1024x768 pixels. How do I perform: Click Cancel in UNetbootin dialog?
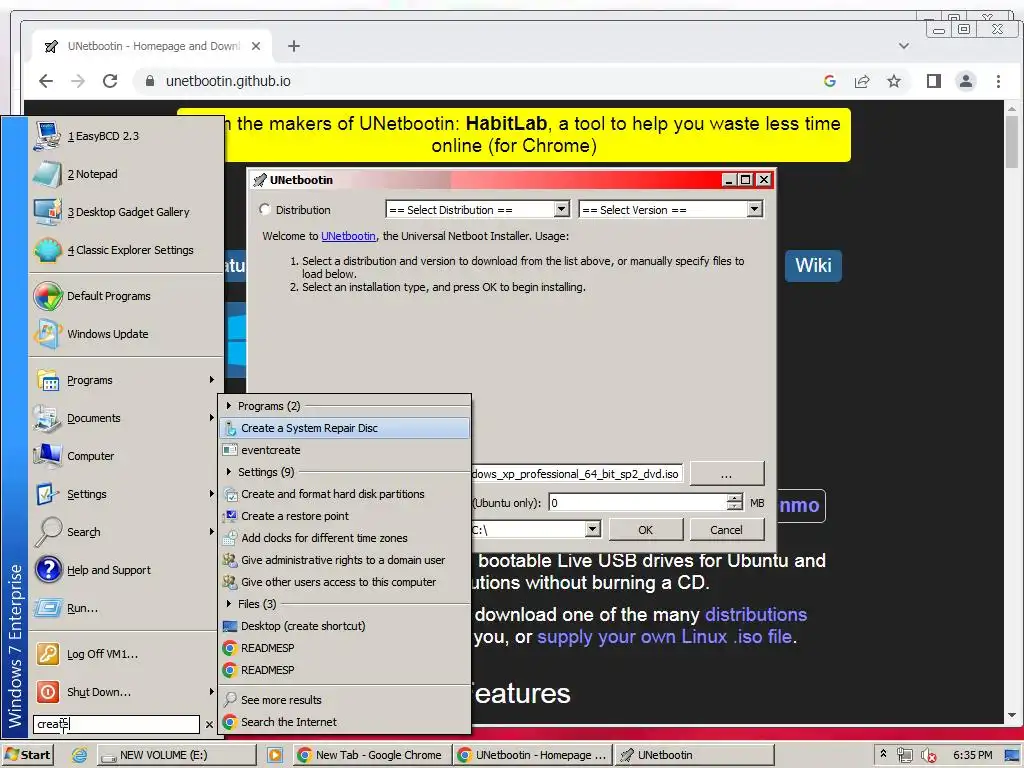726,530
